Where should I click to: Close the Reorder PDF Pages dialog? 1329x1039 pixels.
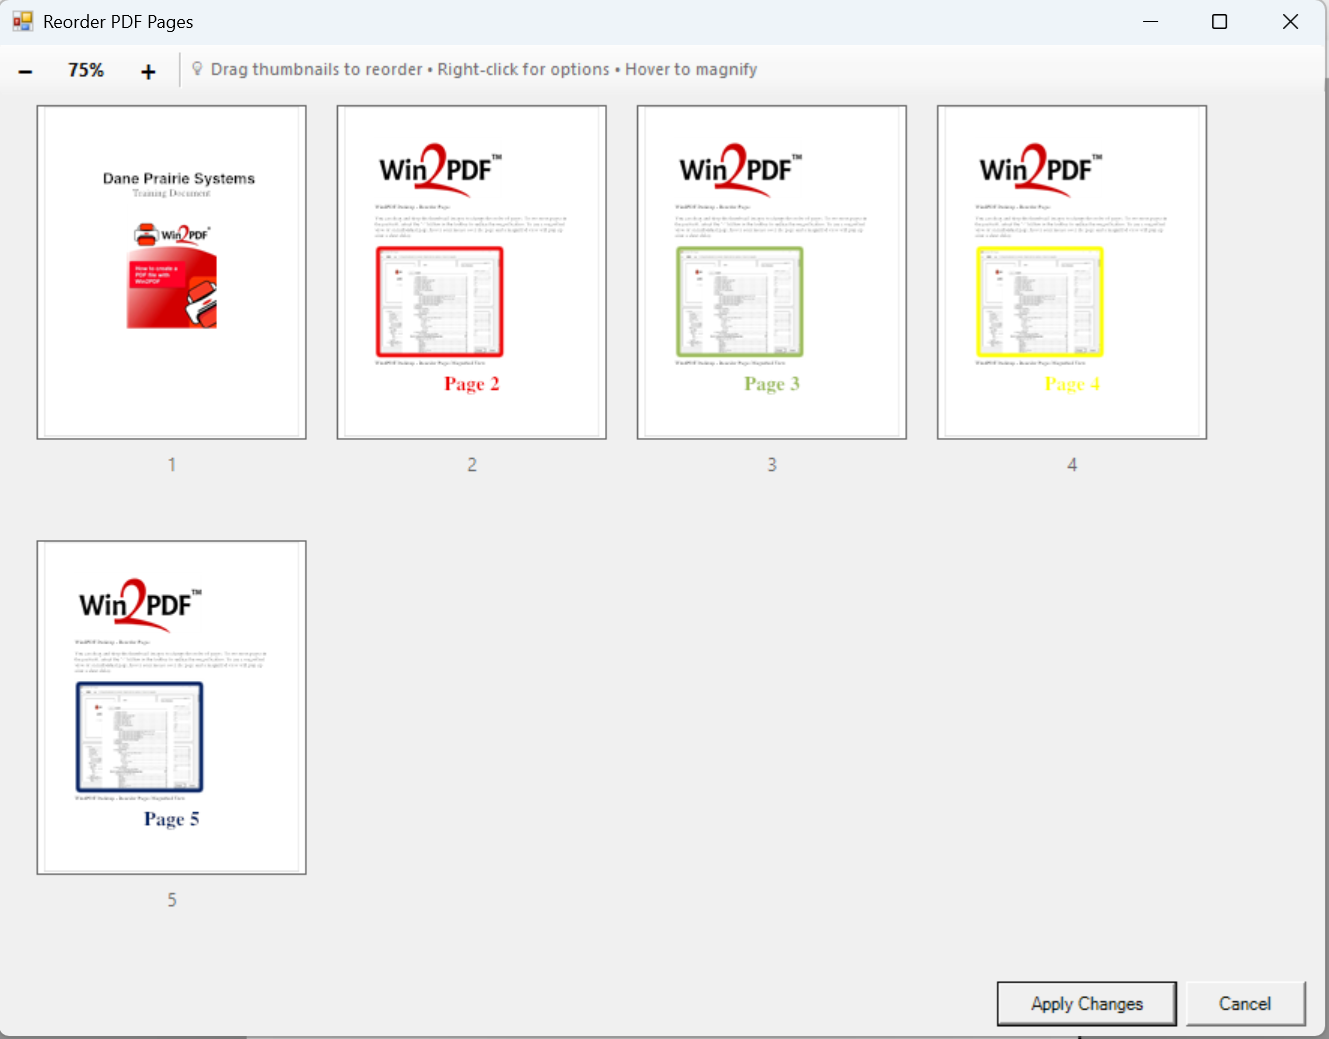[x=1290, y=21]
